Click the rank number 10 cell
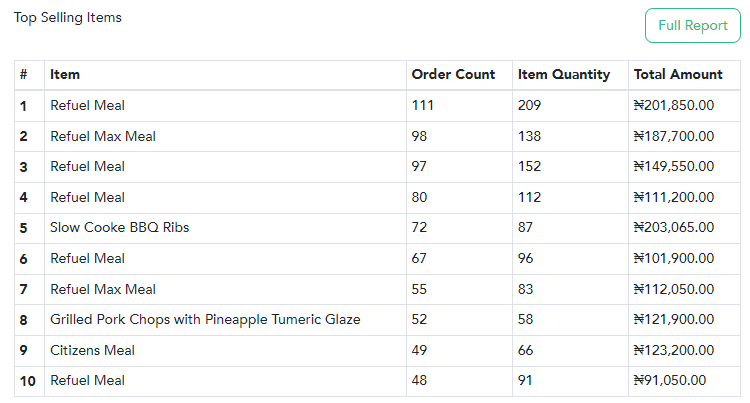750x403 pixels. click(28, 381)
